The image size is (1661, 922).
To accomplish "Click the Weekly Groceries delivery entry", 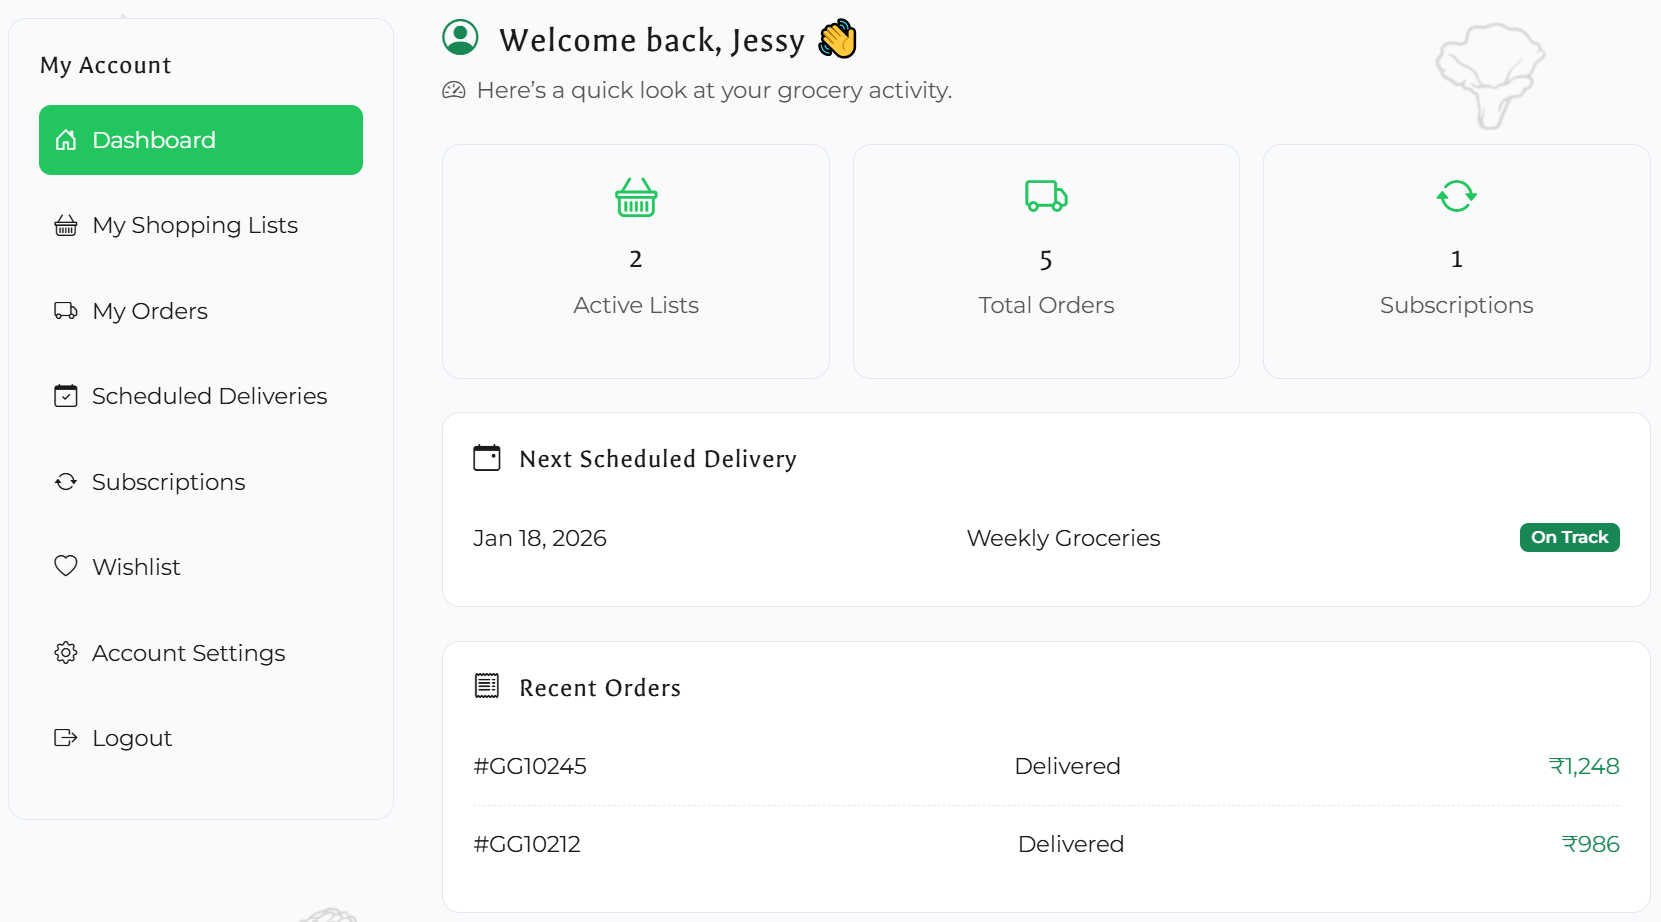I will 1063,537.
